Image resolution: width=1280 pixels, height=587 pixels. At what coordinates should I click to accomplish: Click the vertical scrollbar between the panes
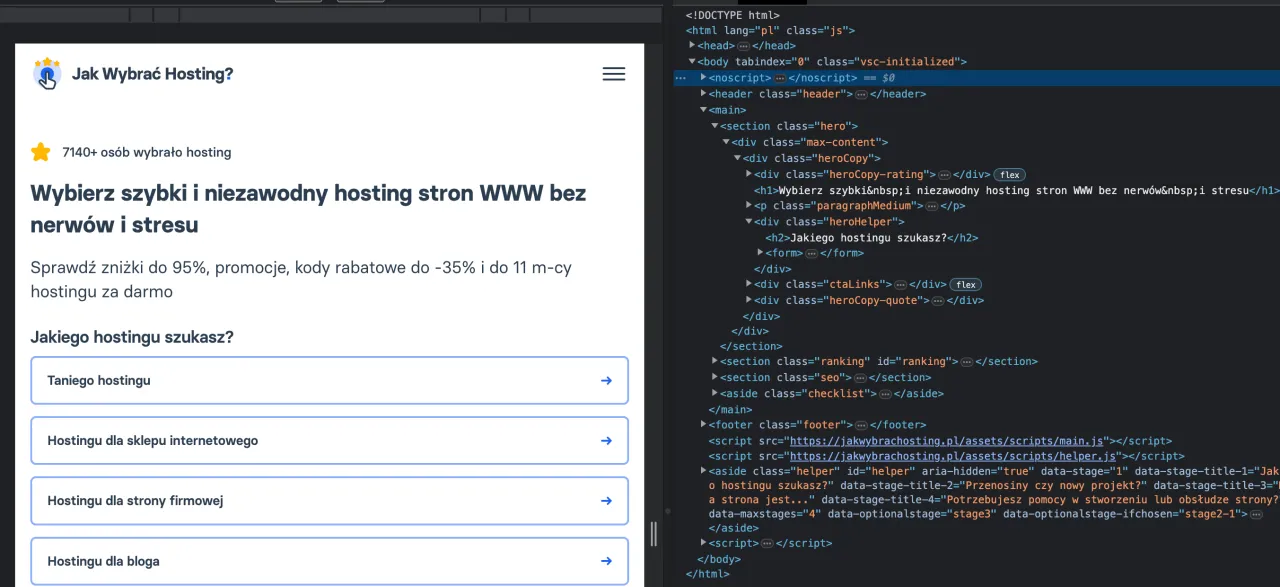click(x=655, y=530)
